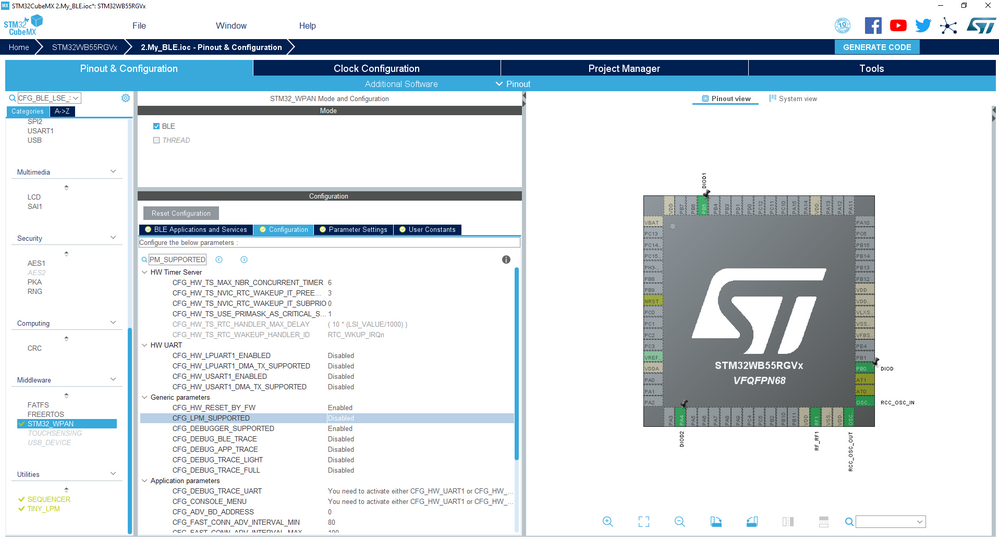
Task: Open the File menu
Action: point(139,25)
